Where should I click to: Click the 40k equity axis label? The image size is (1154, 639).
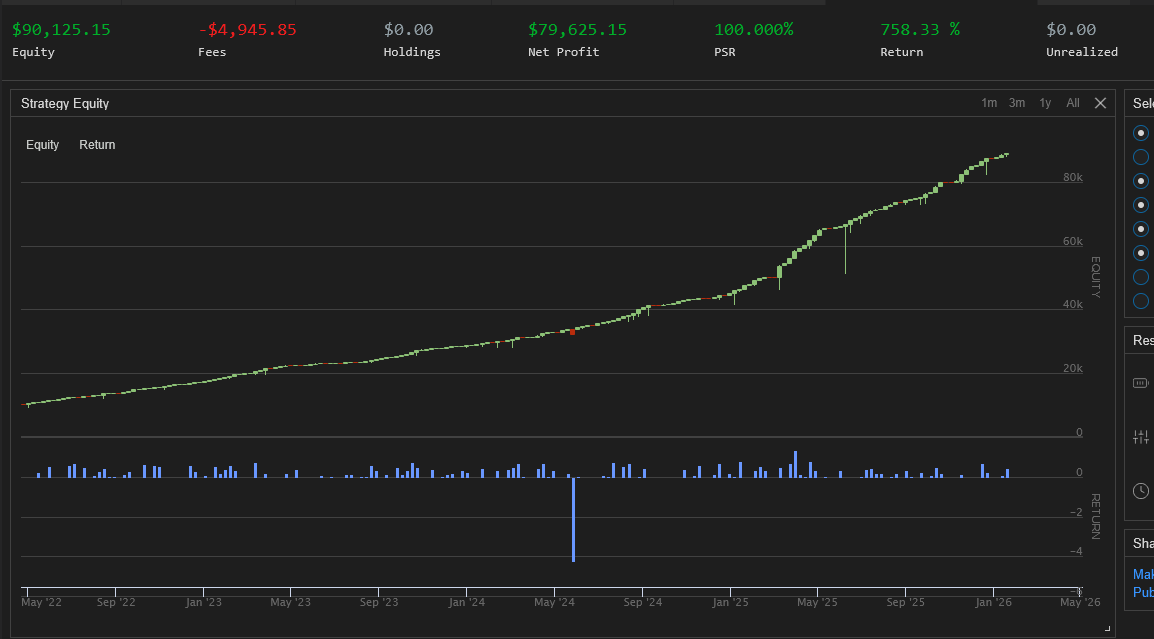tap(1072, 305)
